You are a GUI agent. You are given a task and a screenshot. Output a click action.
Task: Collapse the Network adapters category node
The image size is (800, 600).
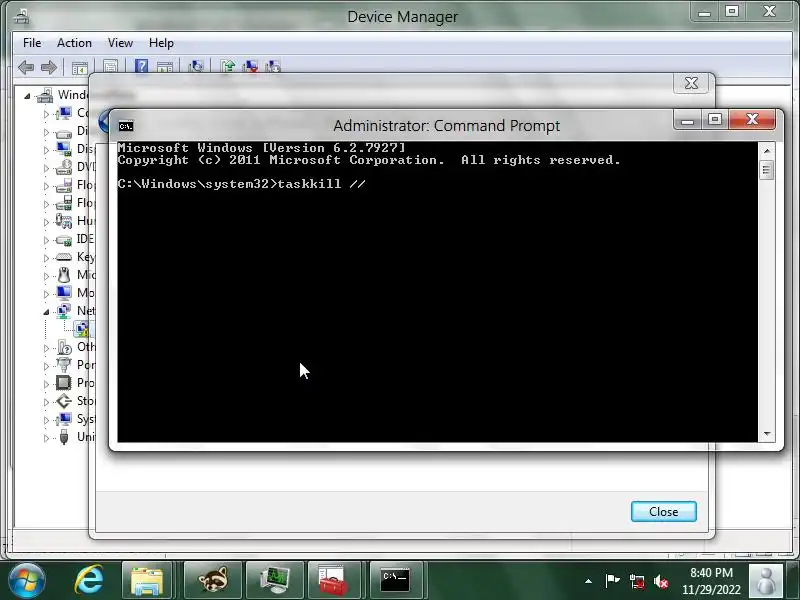click(46, 312)
